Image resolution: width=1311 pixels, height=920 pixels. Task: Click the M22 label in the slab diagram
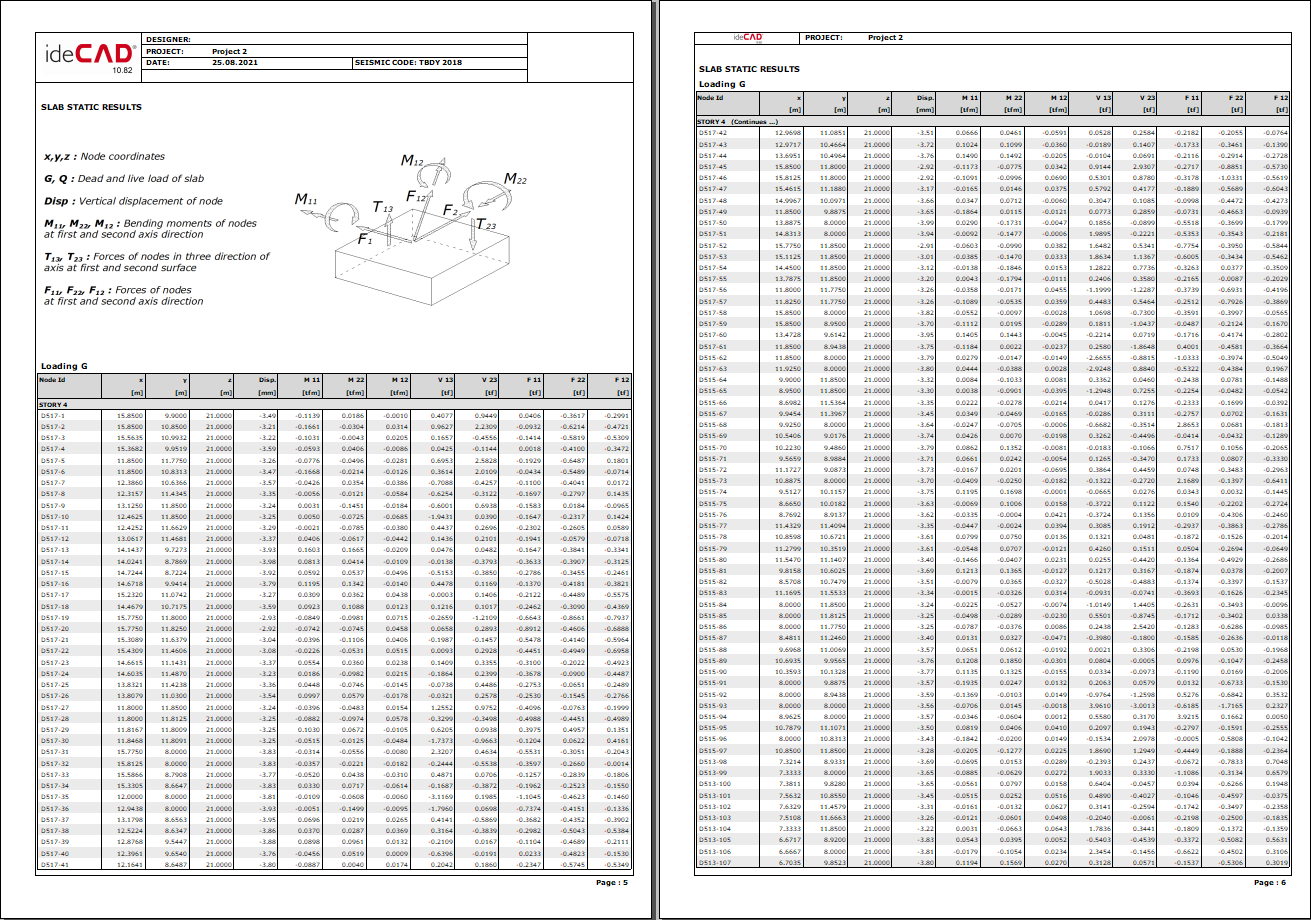(x=516, y=179)
